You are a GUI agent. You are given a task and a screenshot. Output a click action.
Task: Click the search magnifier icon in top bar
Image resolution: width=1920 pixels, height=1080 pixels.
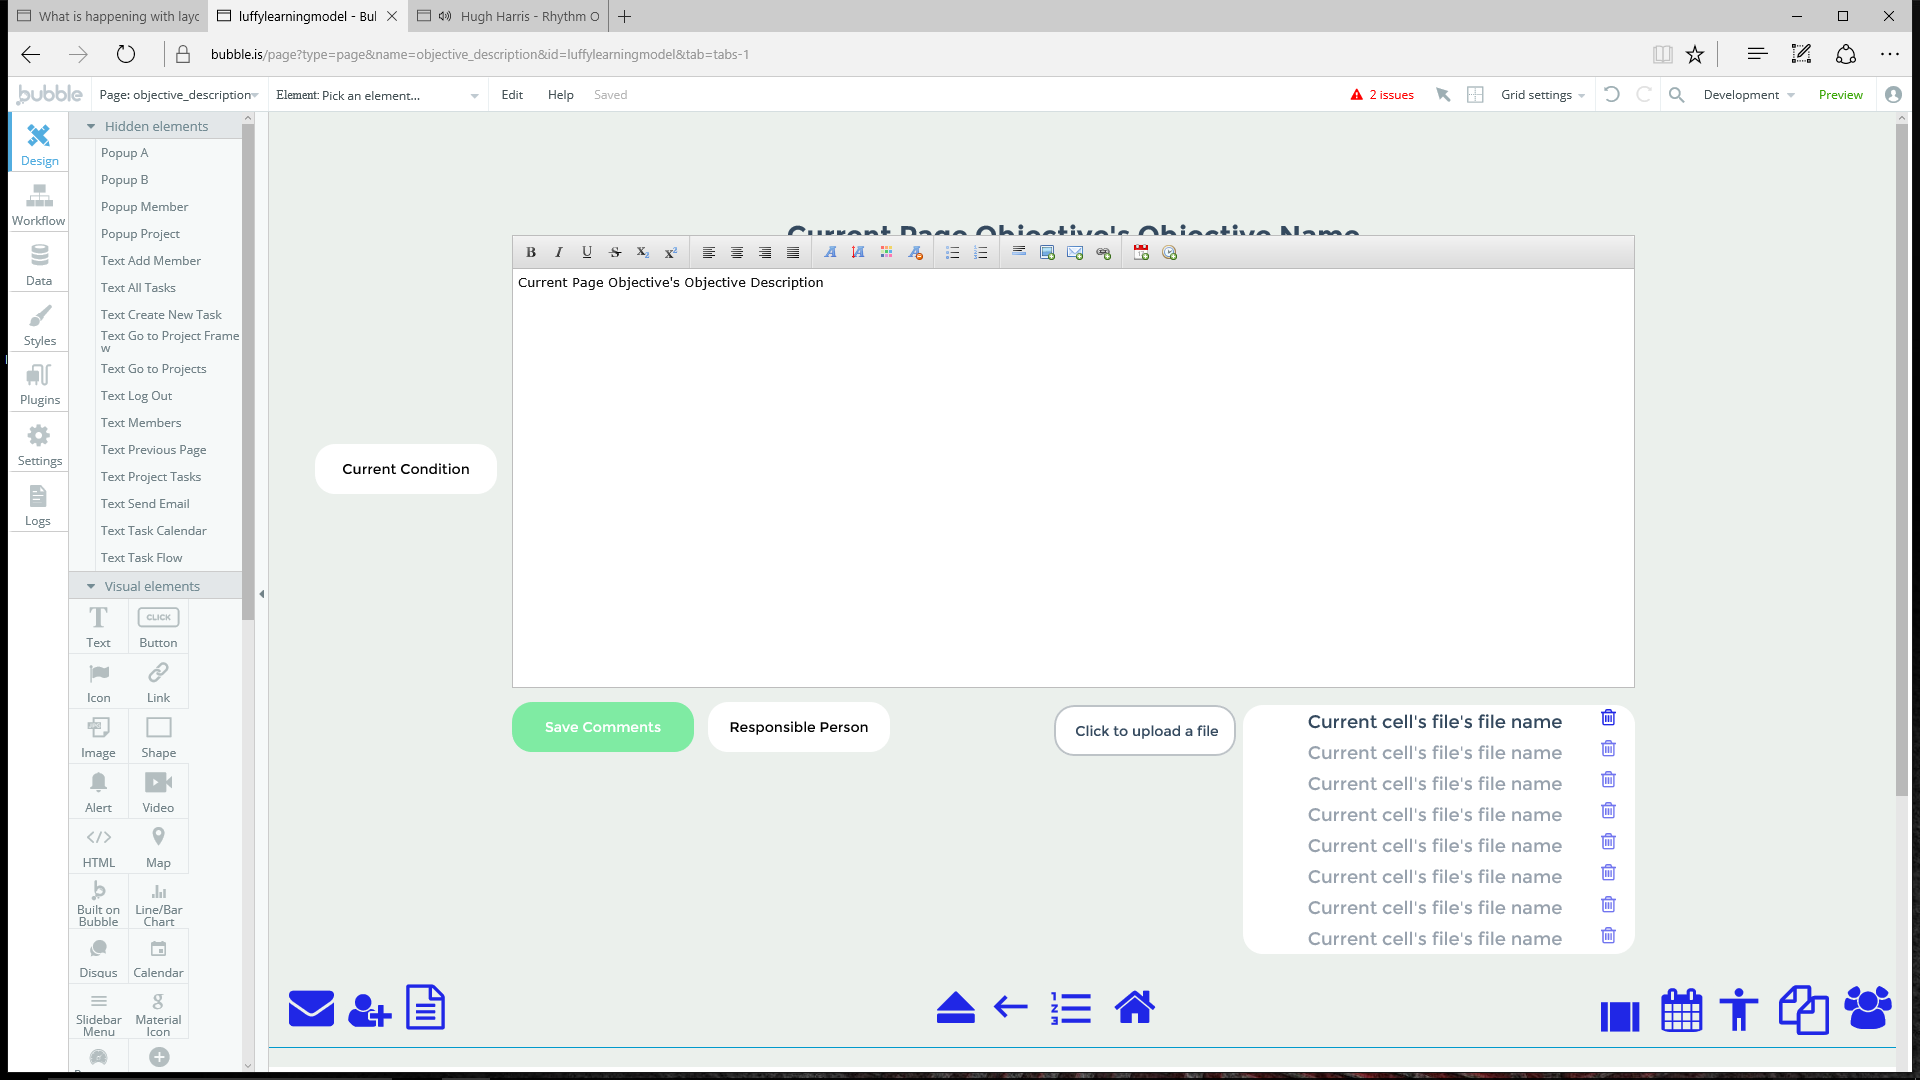tap(1677, 95)
